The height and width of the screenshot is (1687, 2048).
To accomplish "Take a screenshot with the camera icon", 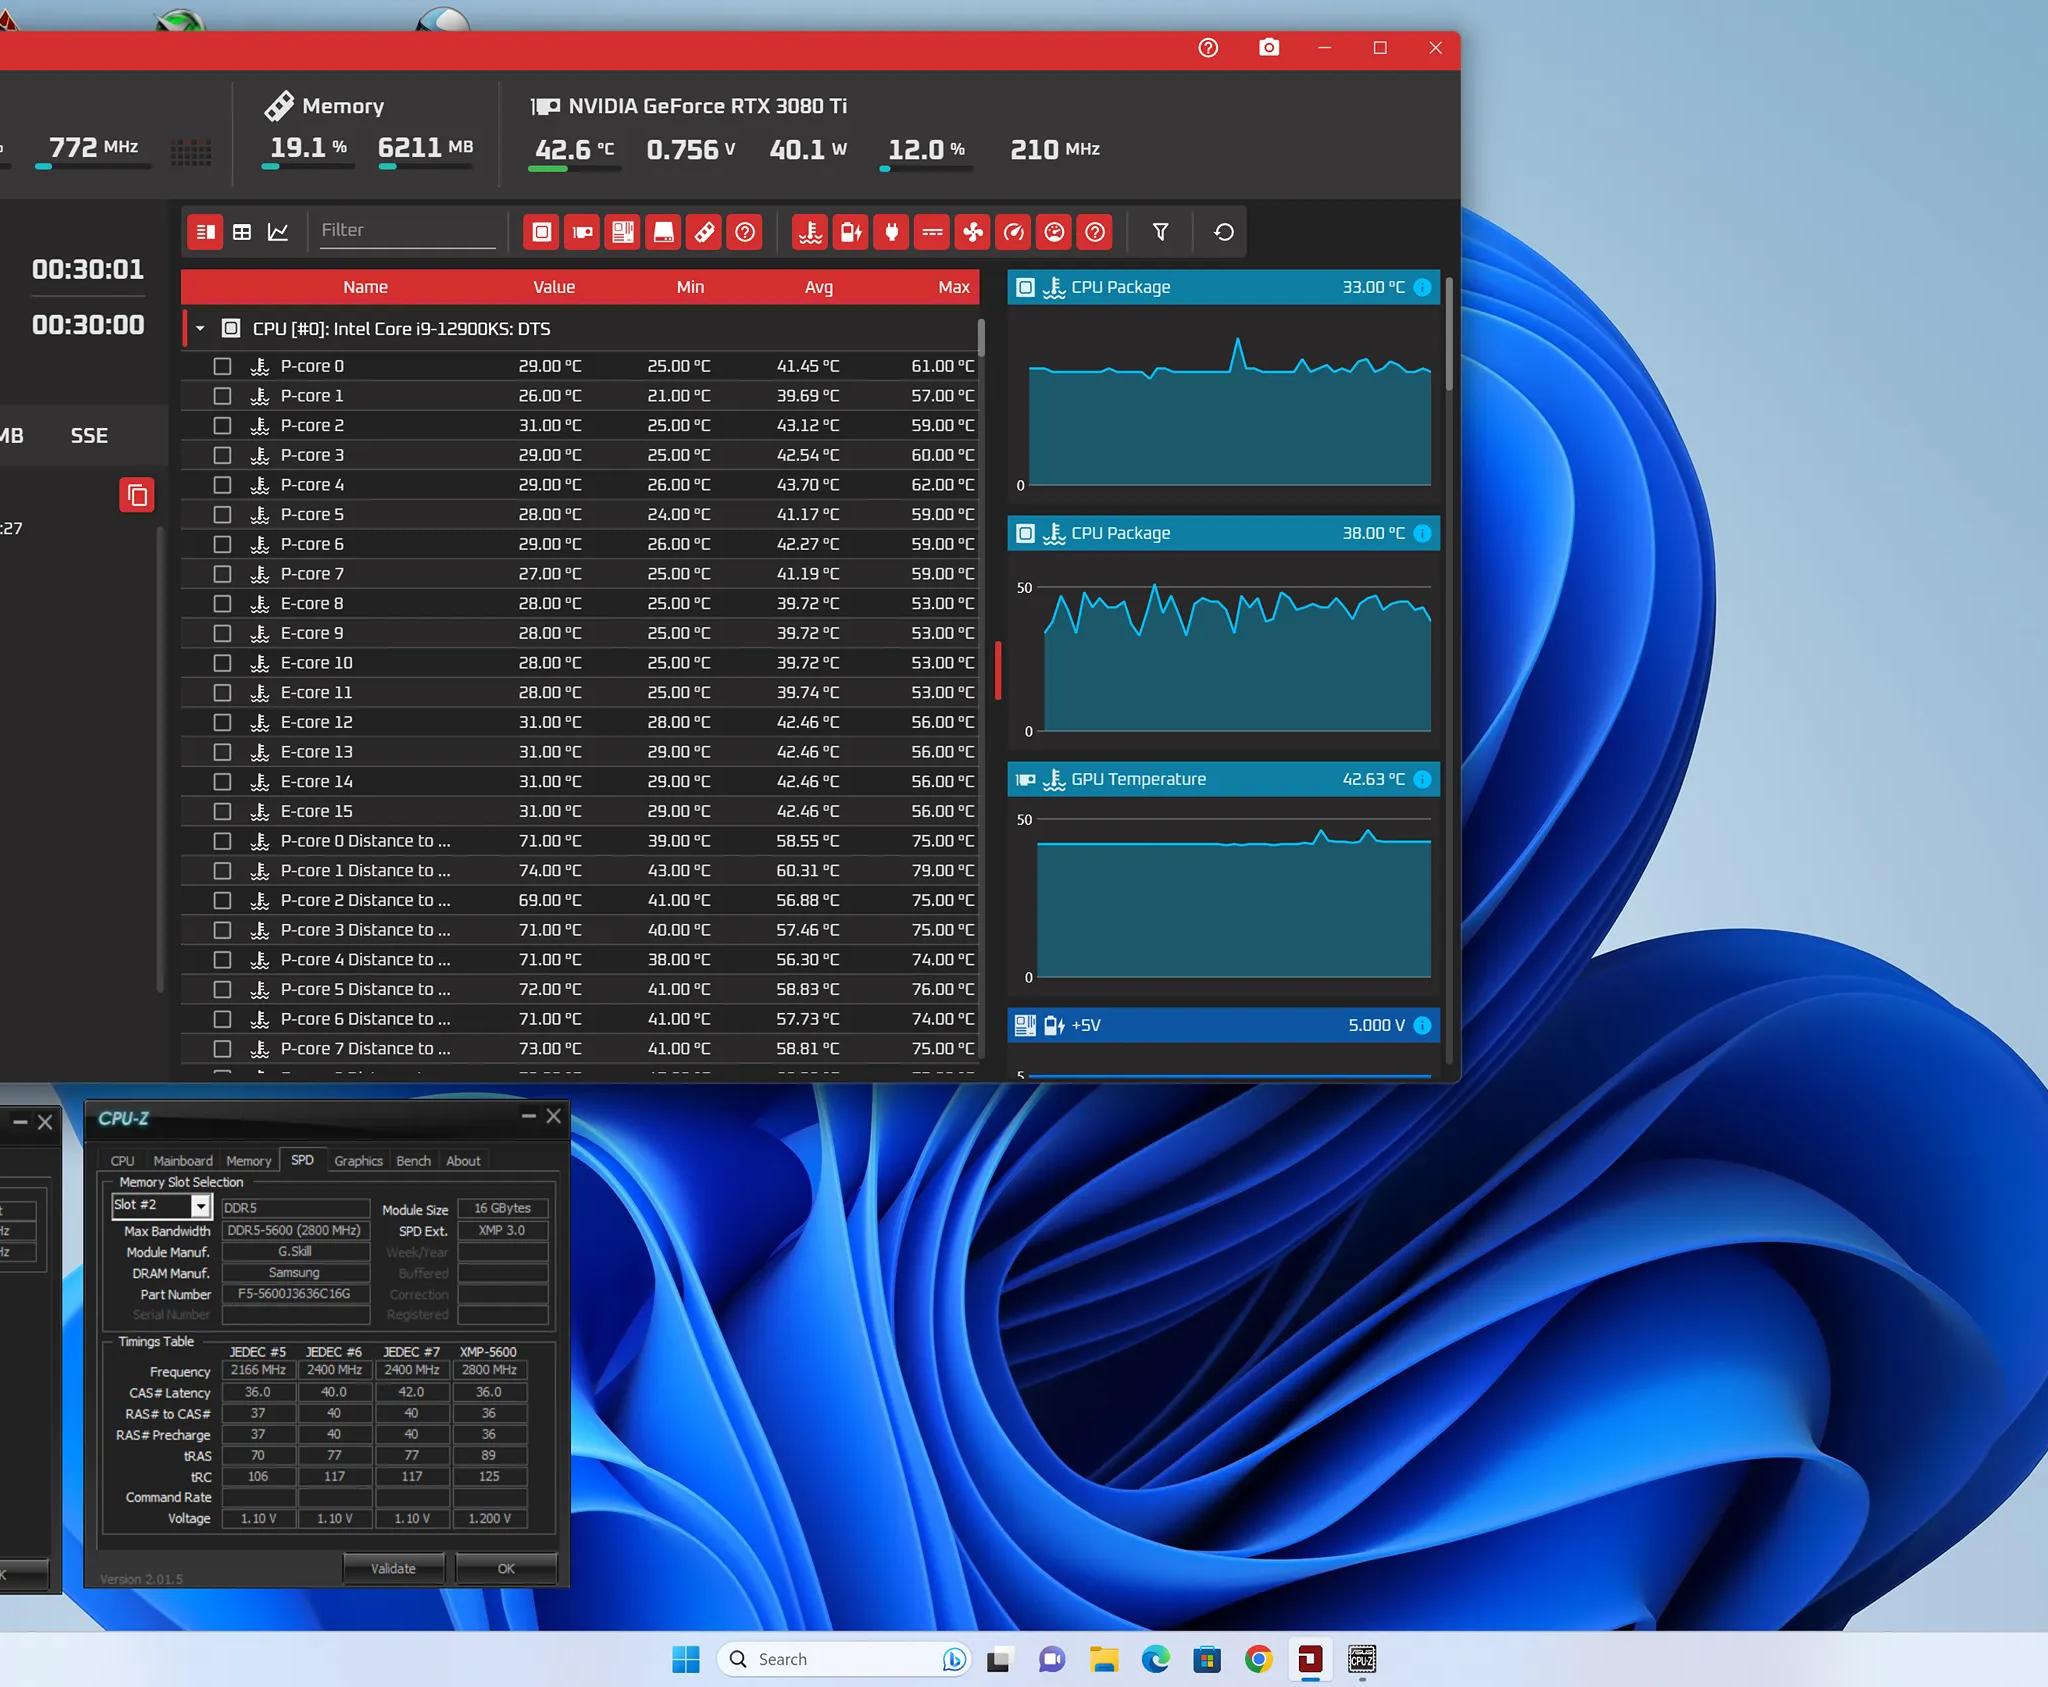I will 1269,48.
